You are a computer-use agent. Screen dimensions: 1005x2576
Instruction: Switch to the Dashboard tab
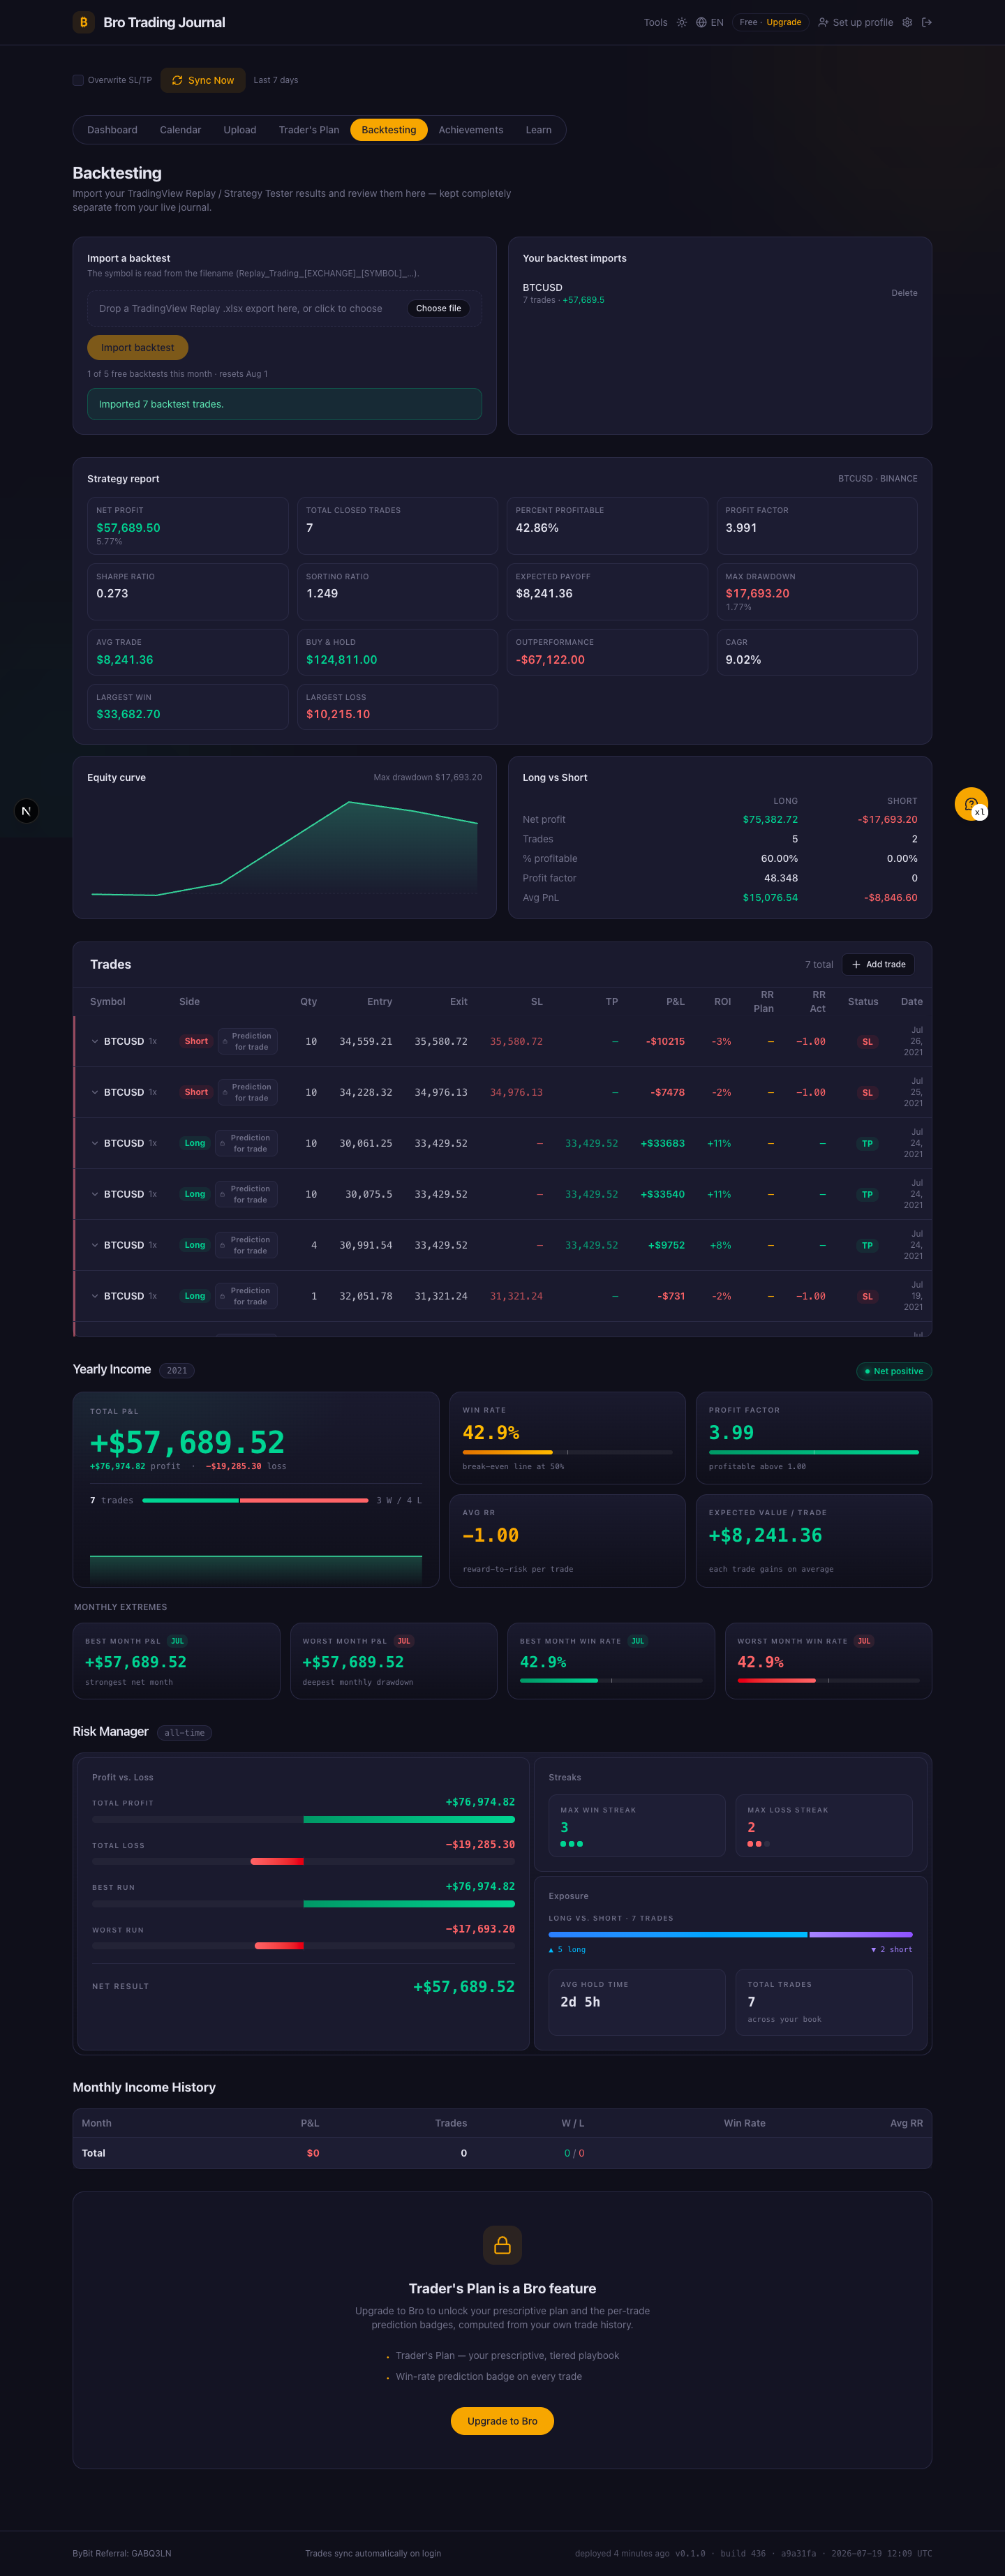coord(112,130)
